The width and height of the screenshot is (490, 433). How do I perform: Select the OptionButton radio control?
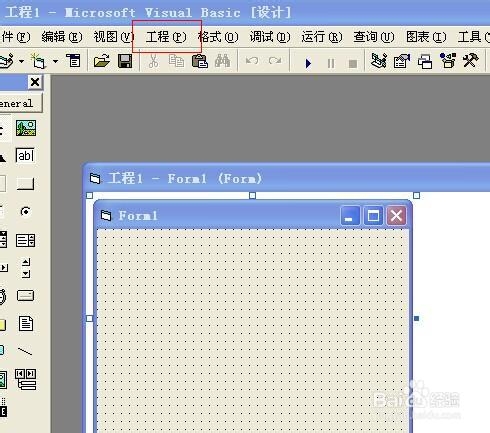click(25, 211)
